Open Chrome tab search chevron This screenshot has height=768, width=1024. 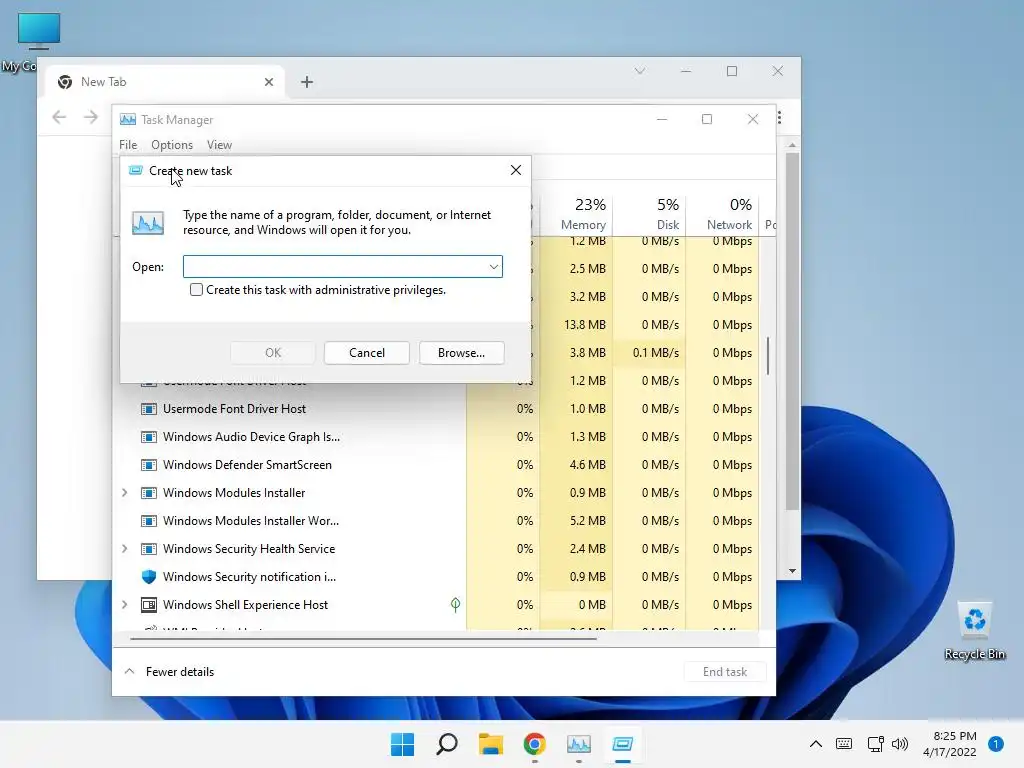point(640,71)
